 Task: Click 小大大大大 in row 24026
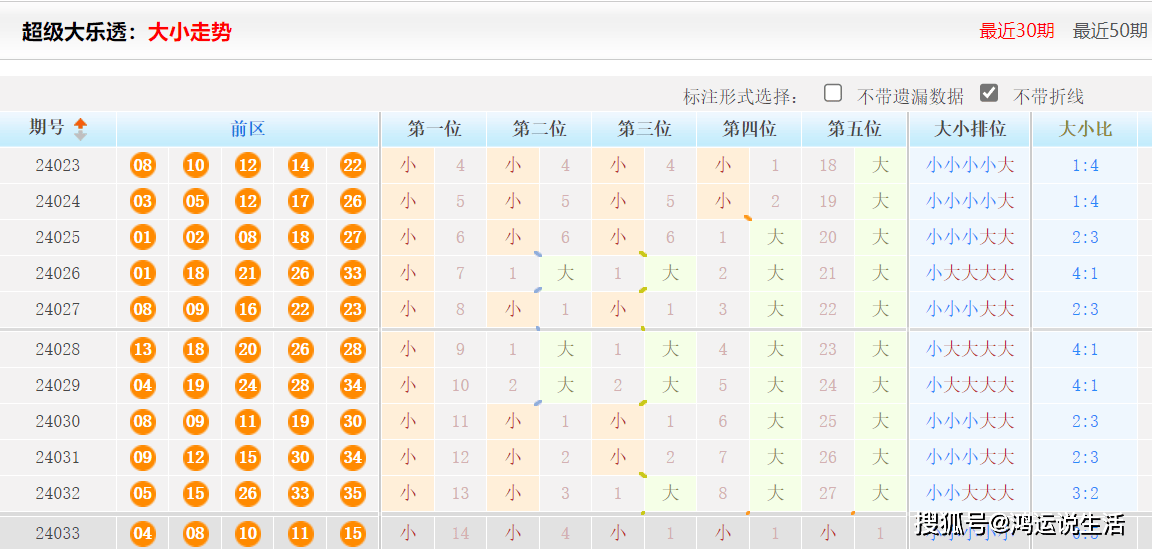pyautogui.click(x=970, y=273)
